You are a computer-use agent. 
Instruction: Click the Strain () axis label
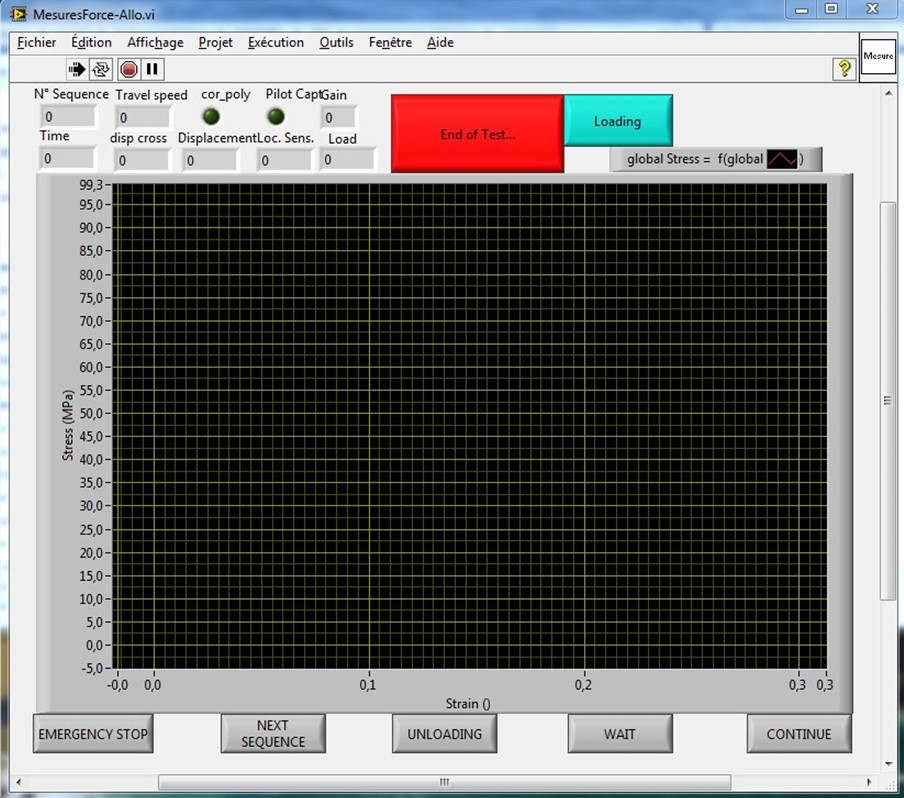pyautogui.click(x=468, y=703)
